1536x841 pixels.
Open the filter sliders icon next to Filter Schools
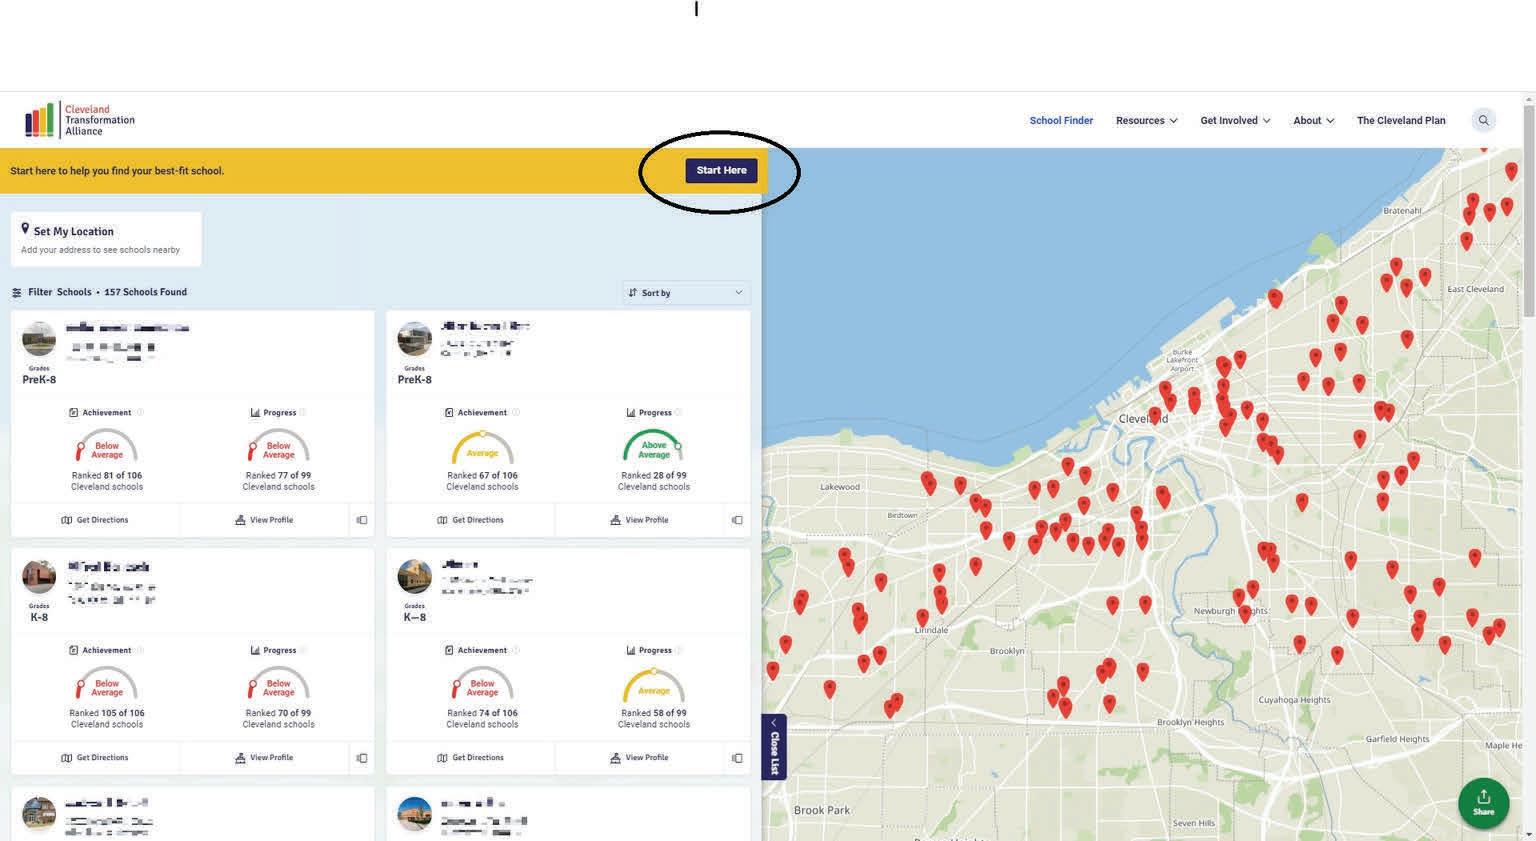tap(16, 293)
